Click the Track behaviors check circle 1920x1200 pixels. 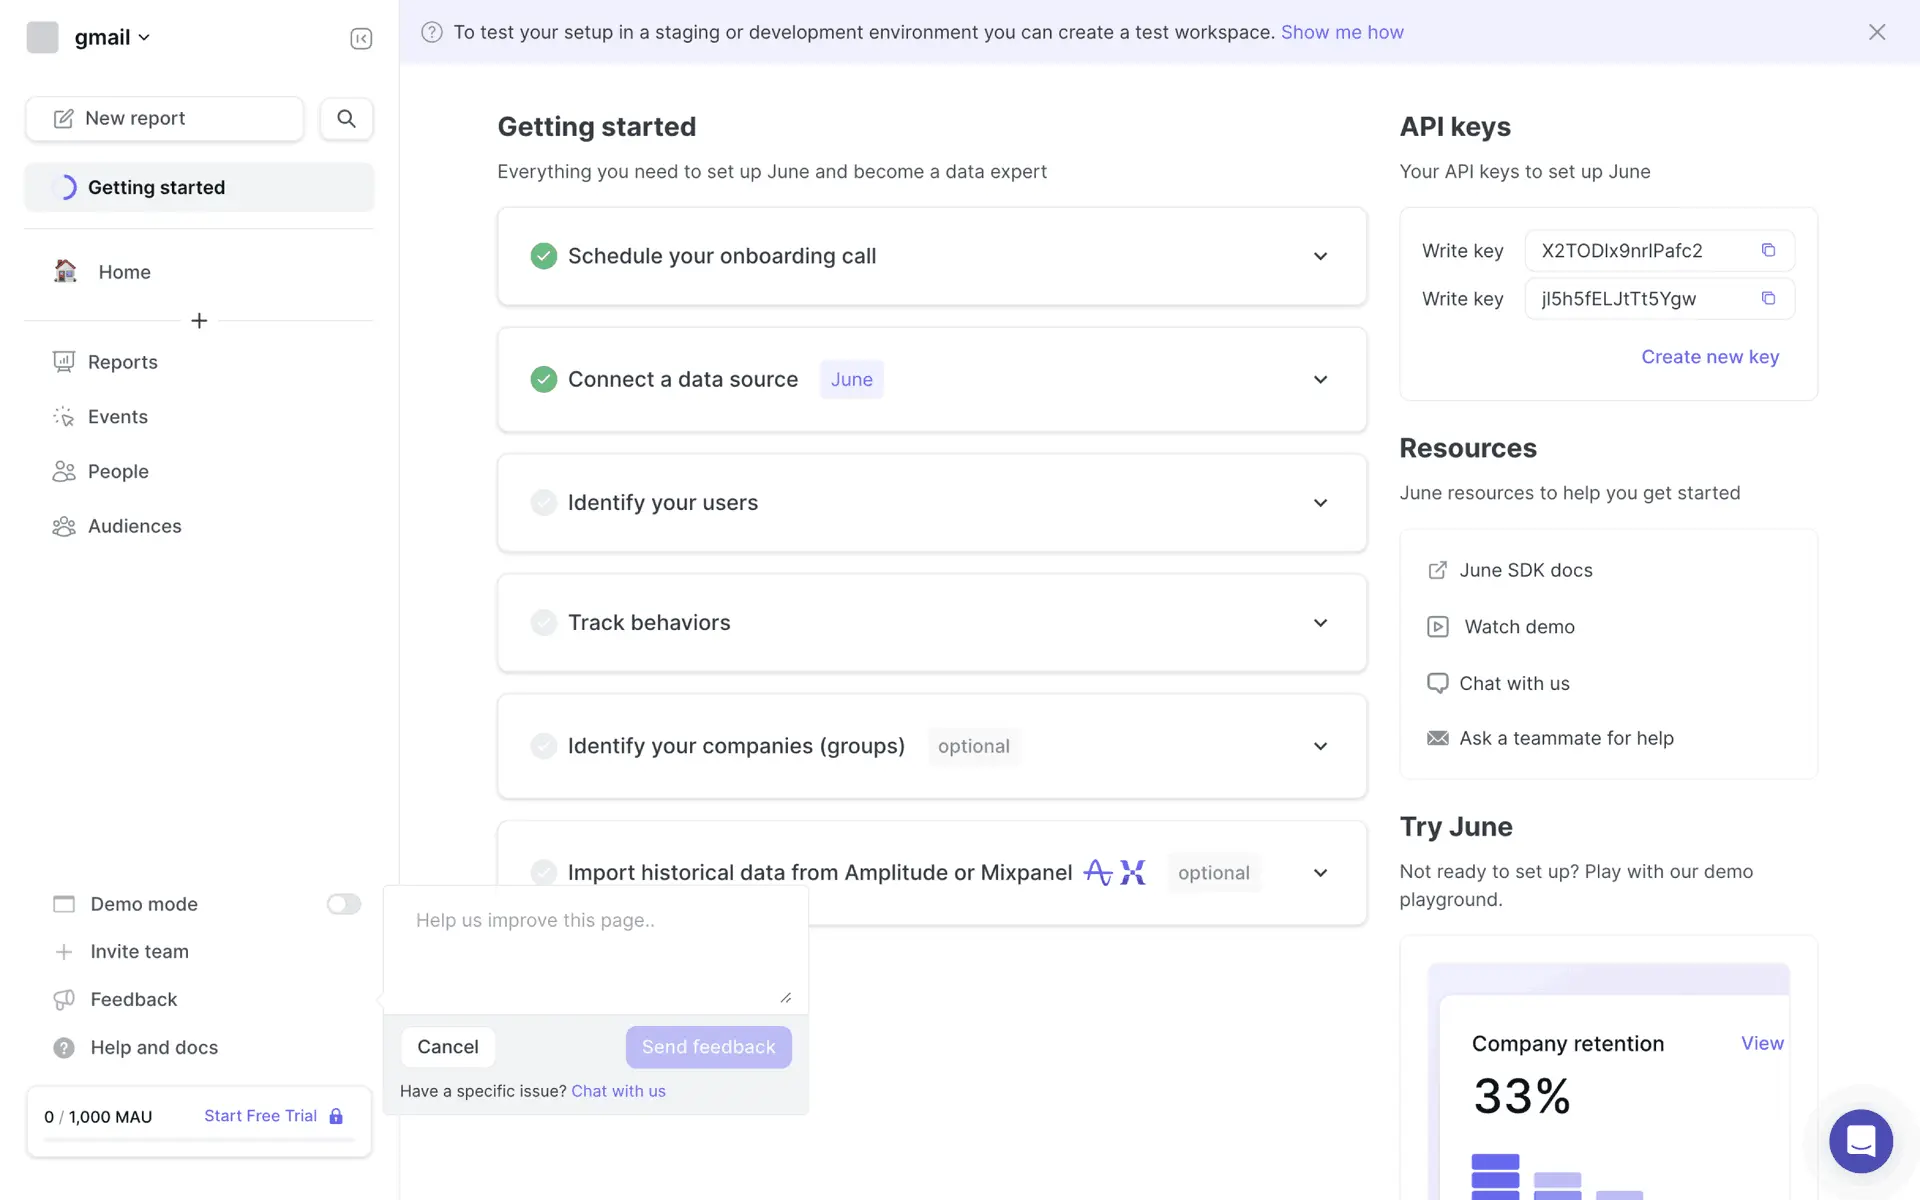(543, 623)
